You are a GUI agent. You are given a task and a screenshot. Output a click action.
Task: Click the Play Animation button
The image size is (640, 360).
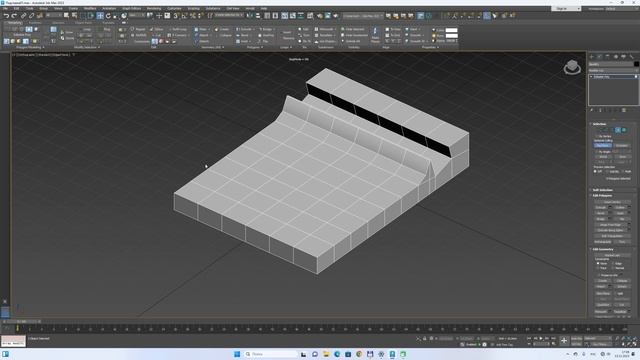541,338
